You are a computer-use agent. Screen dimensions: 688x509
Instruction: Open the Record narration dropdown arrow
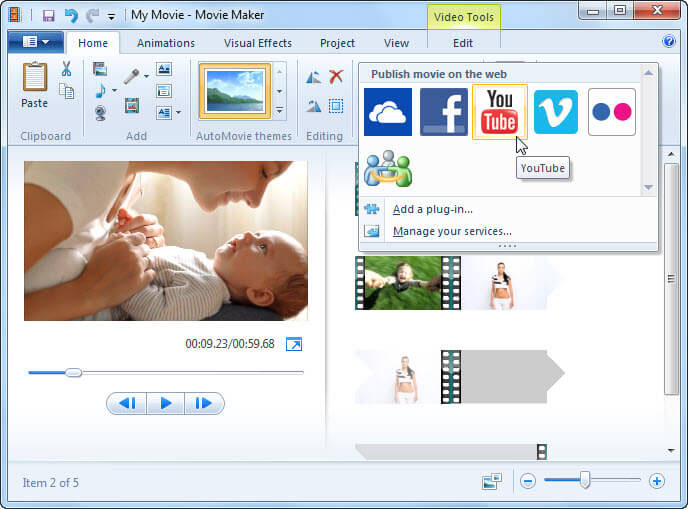pos(147,76)
